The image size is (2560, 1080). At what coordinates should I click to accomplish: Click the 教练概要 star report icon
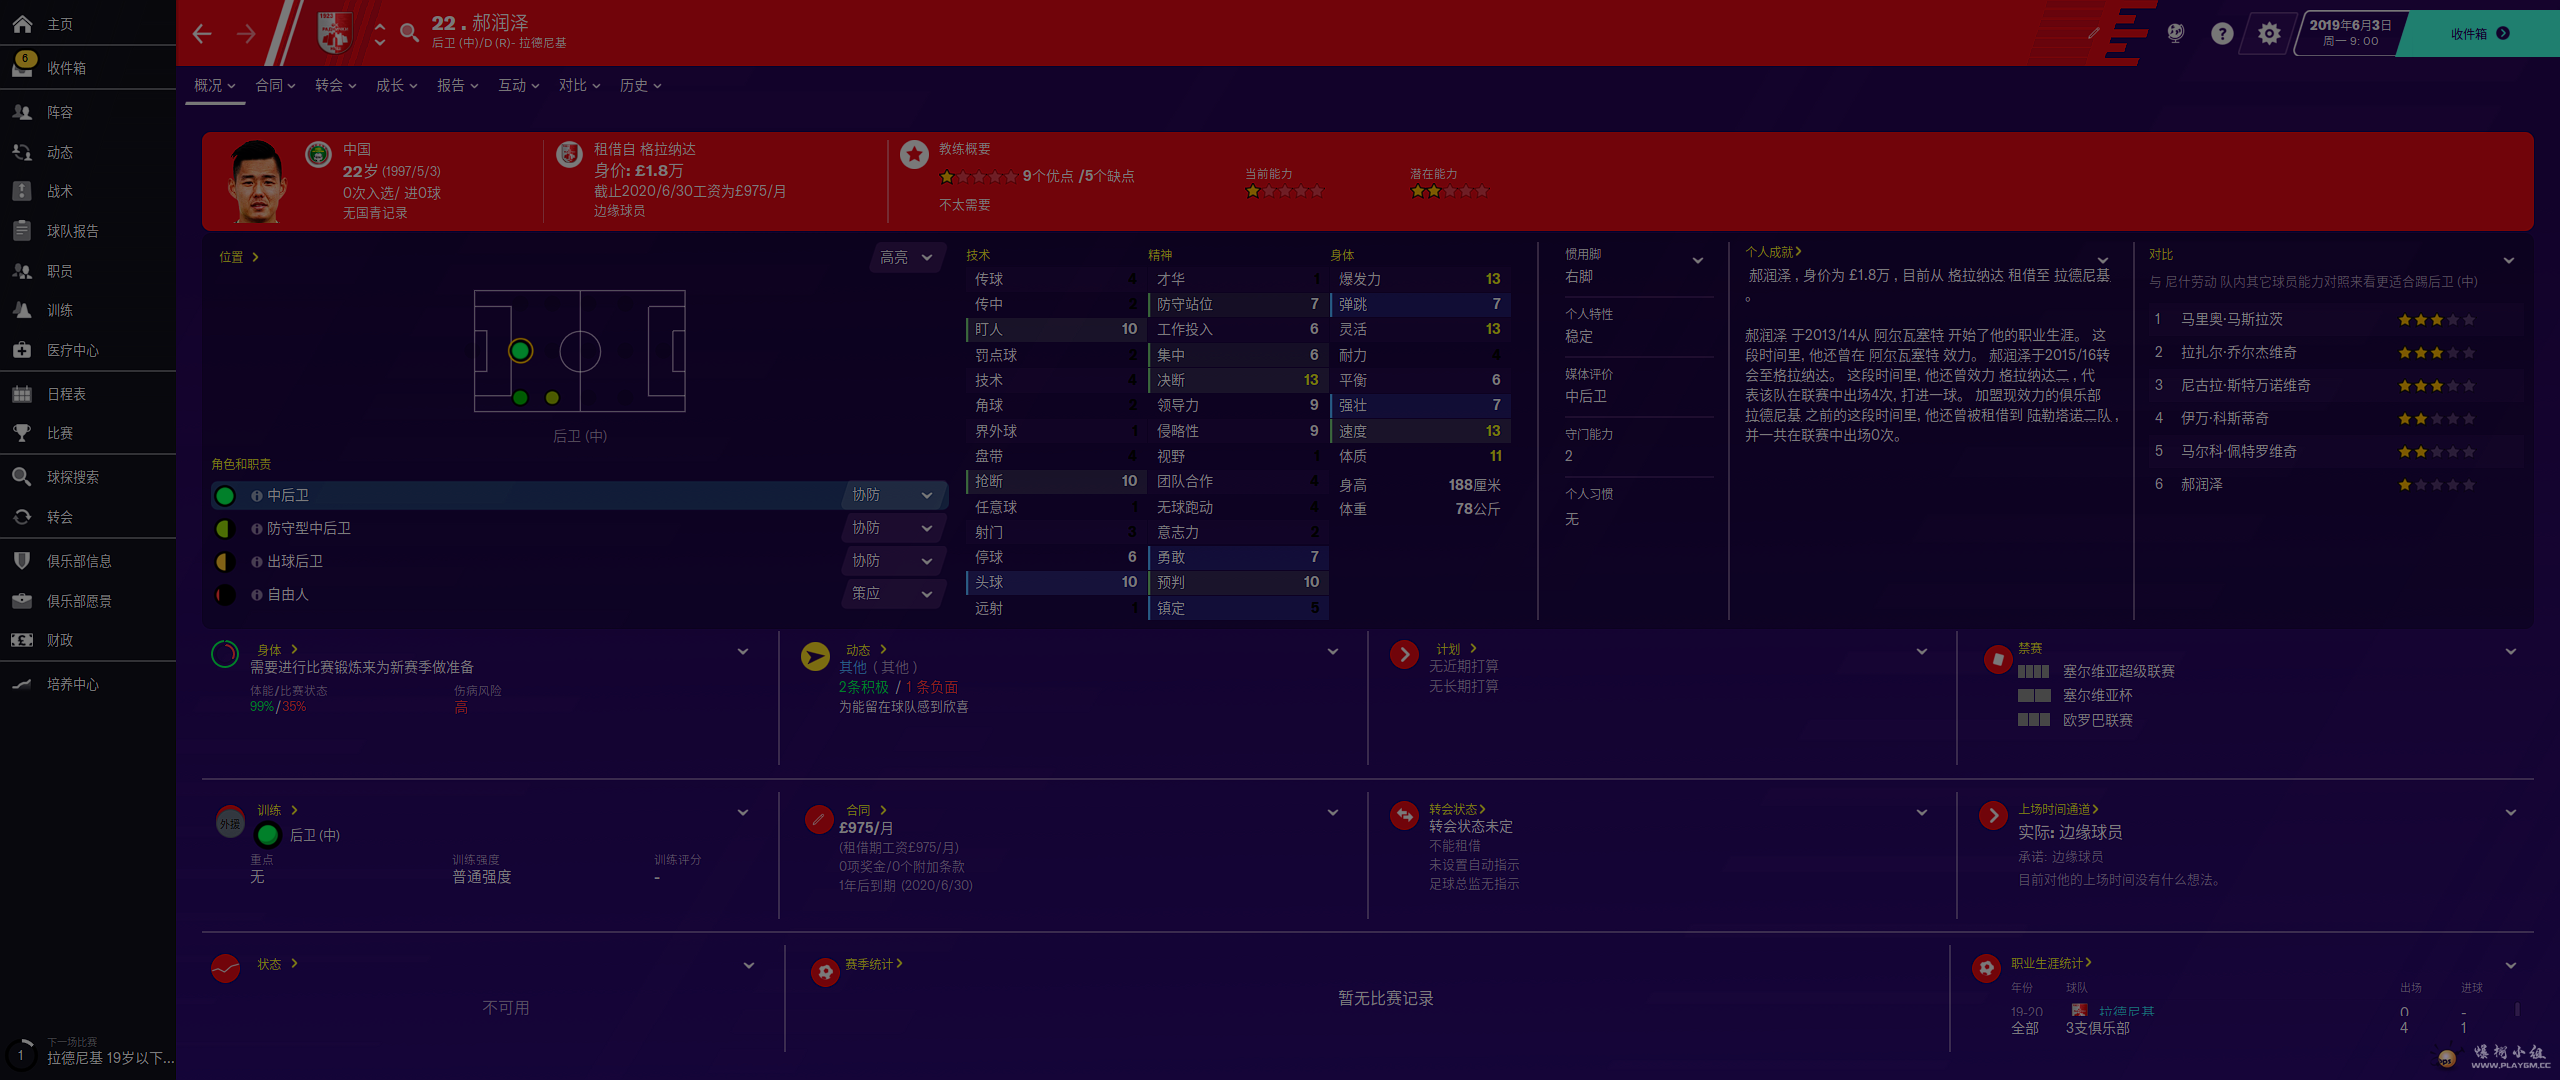914,154
